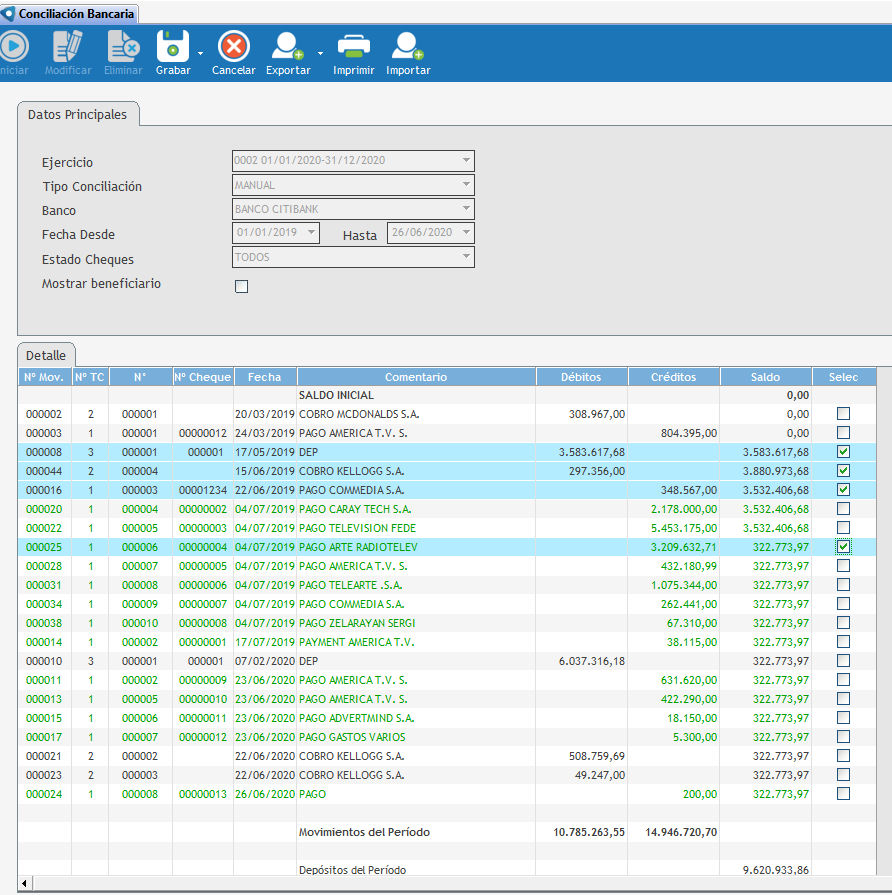Click the Exportar icon
The image size is (892, 895).
288,46
